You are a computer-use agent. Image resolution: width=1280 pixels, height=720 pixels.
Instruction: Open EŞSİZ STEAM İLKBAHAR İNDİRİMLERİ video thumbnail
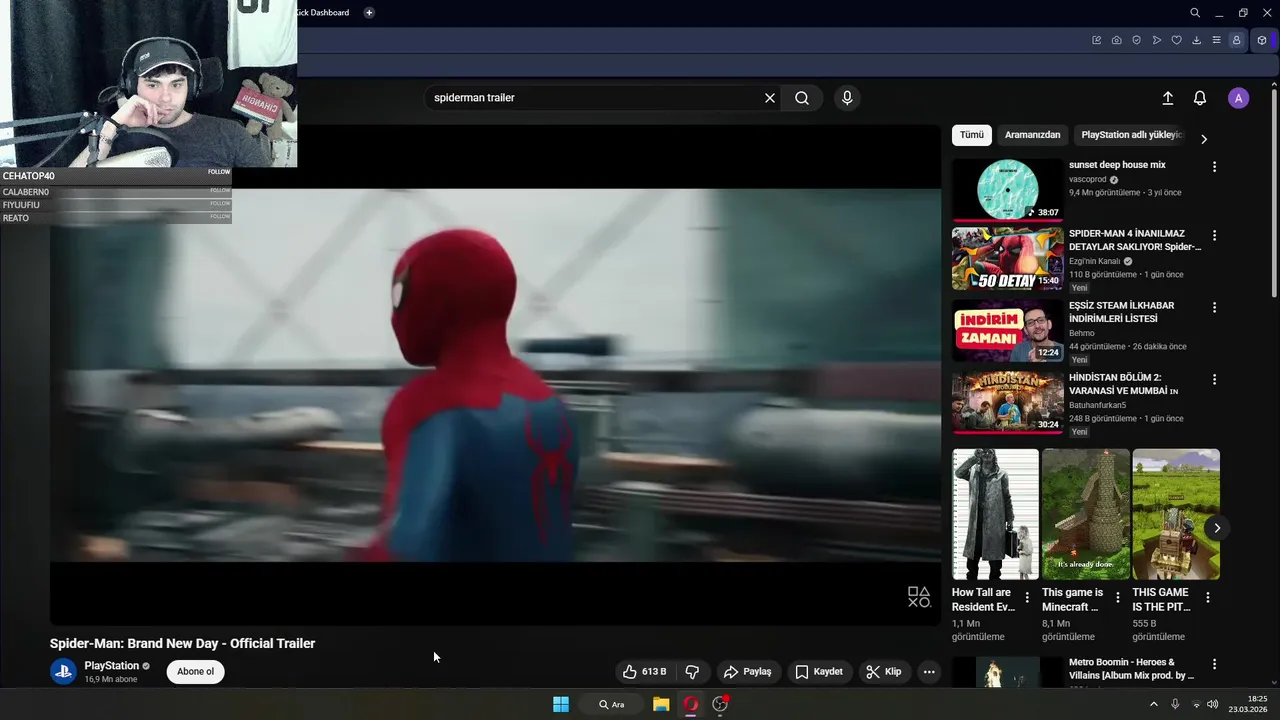point(1007,331)
